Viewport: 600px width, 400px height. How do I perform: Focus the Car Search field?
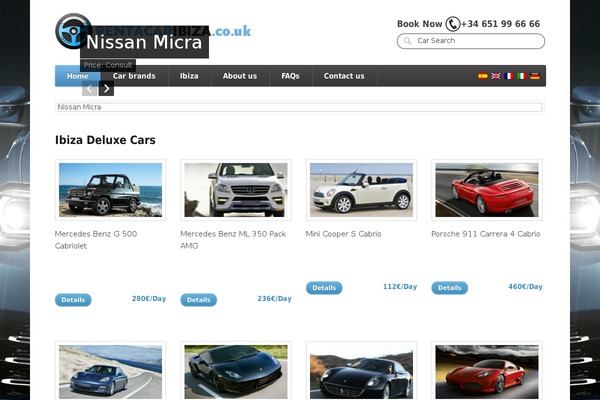[x=471, y=41]
